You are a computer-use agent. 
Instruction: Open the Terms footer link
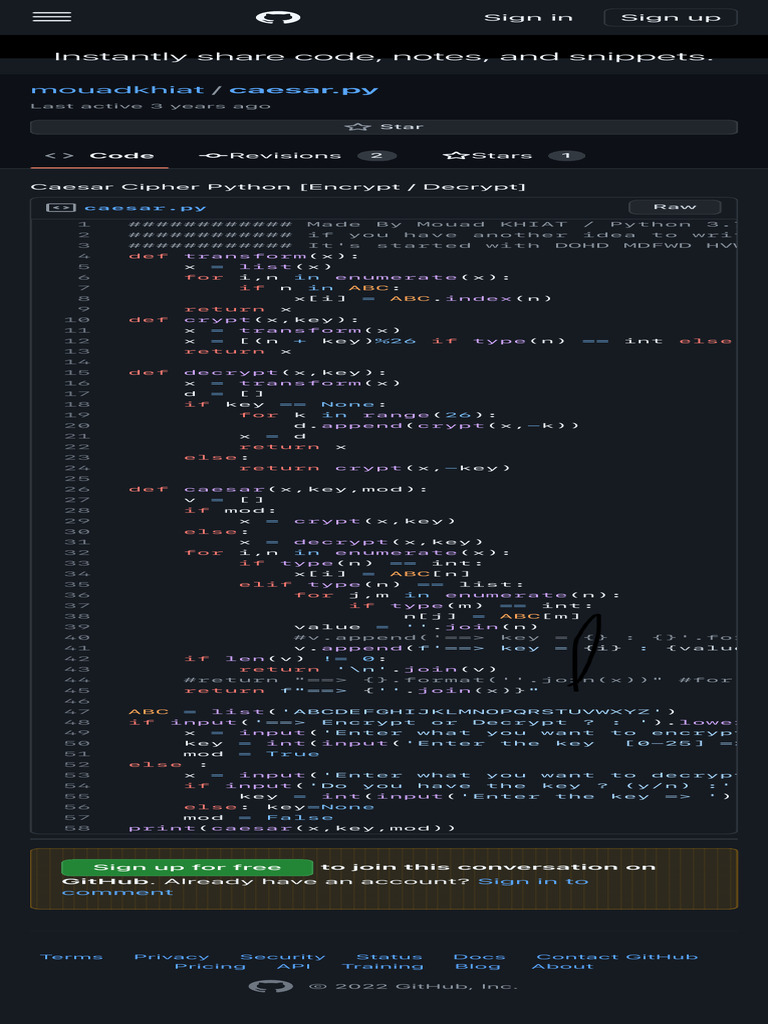click(71, 957)
